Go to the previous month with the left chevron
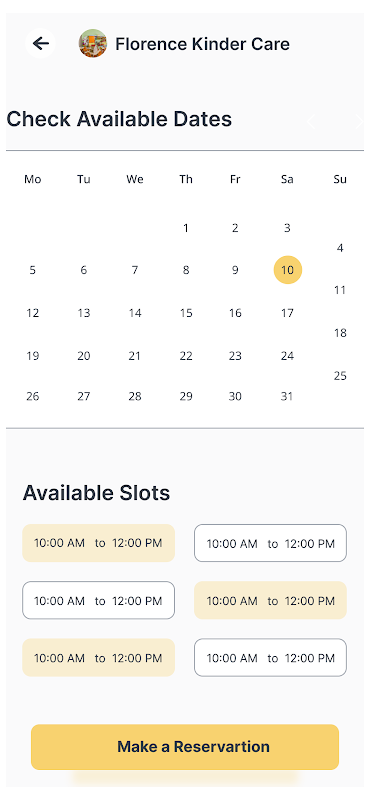The width and height of the screenshot is (370, 800). coord(310,121)
